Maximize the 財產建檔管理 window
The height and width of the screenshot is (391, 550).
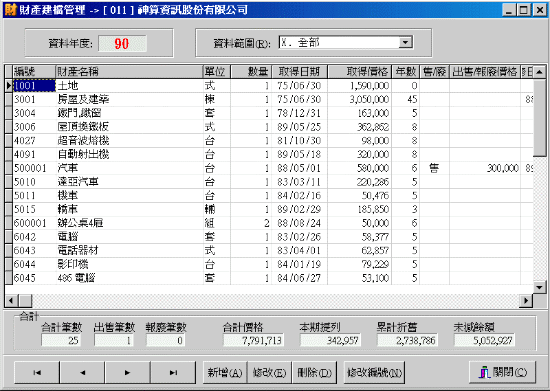click(x=523, y=10)
